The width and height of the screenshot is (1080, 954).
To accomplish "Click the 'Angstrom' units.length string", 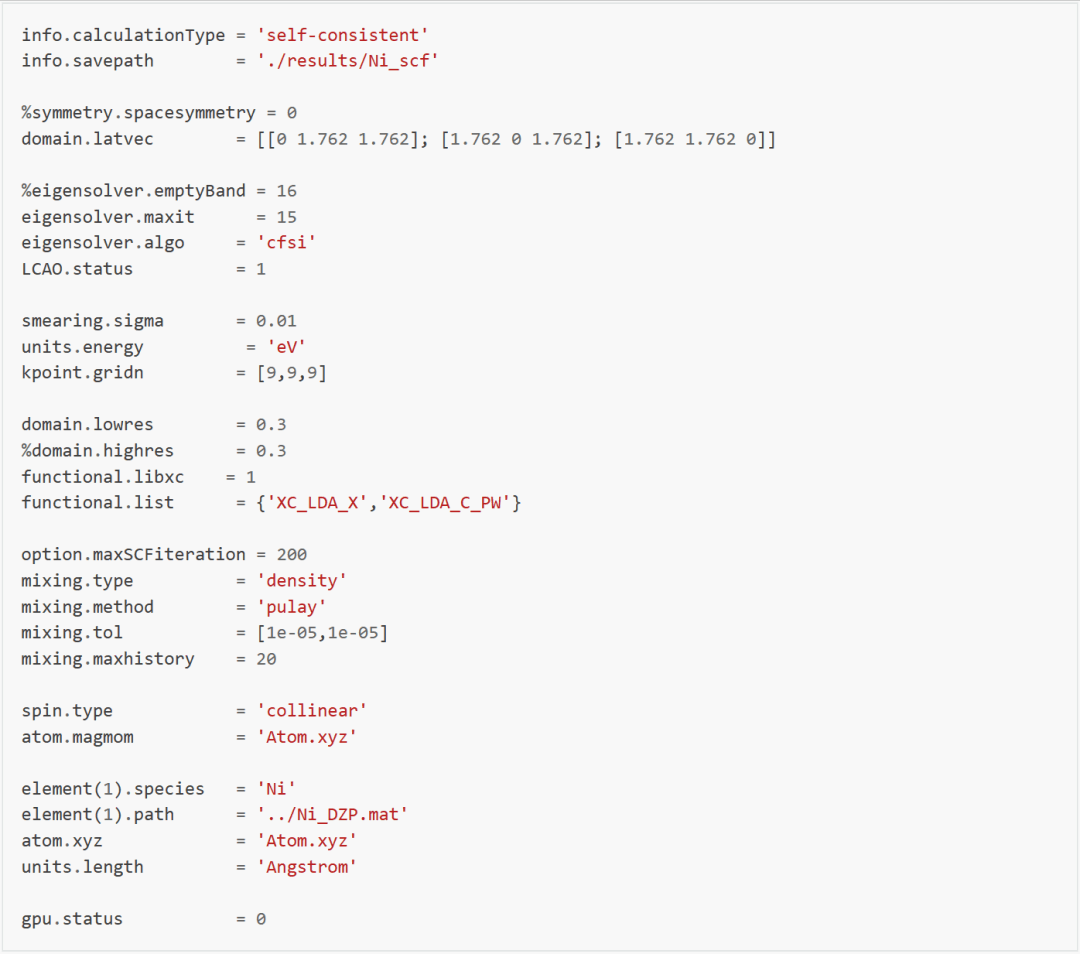I will [307, 867].
